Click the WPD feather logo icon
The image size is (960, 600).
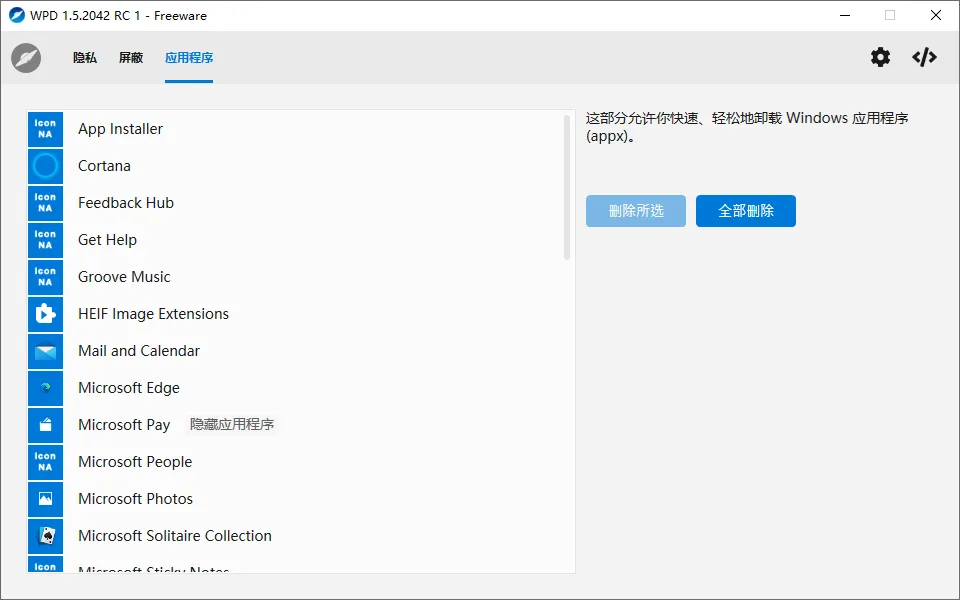(x=26, y=58)
